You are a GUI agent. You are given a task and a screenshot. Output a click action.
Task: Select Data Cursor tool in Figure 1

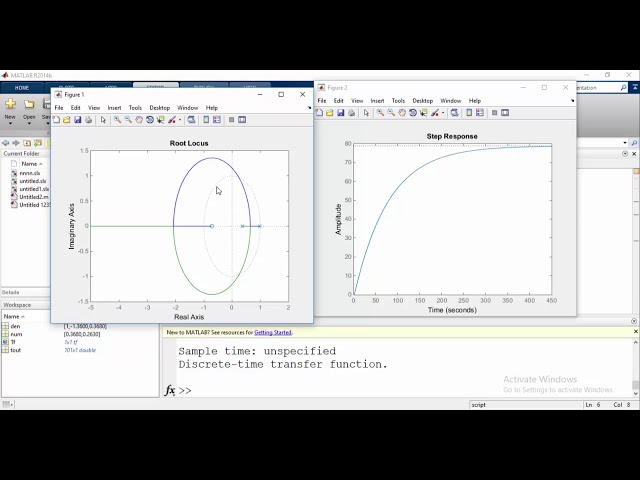(x=160, y=120)
